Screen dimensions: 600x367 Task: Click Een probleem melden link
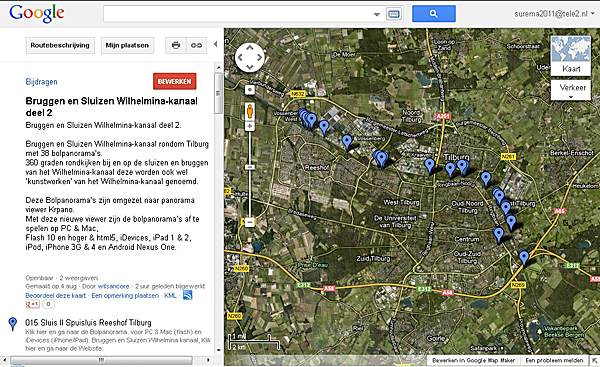554,360
